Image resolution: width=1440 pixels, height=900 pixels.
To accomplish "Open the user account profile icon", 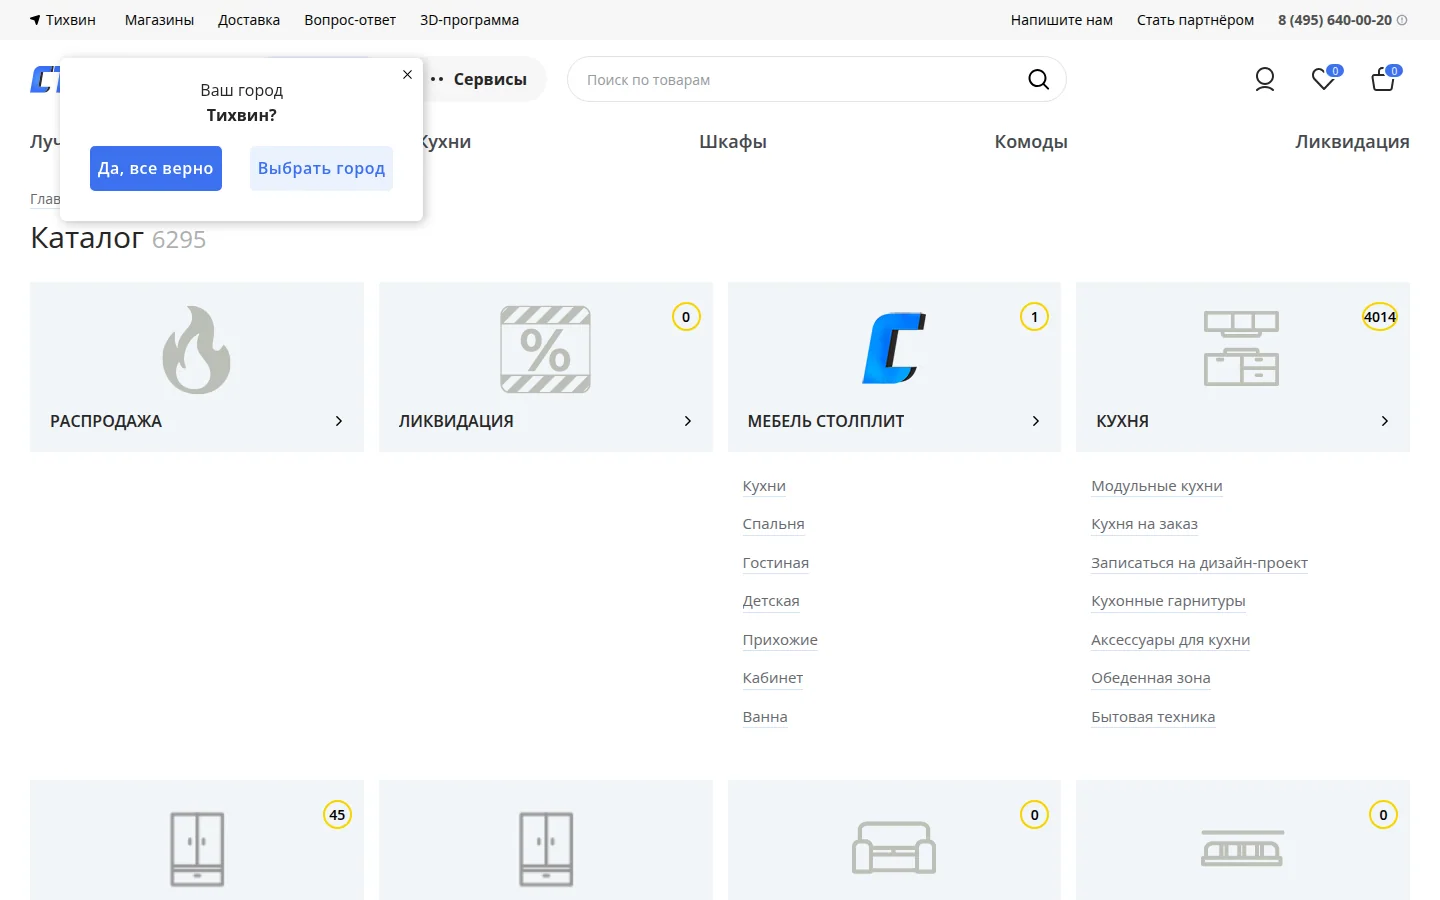I will point(1265,79).
